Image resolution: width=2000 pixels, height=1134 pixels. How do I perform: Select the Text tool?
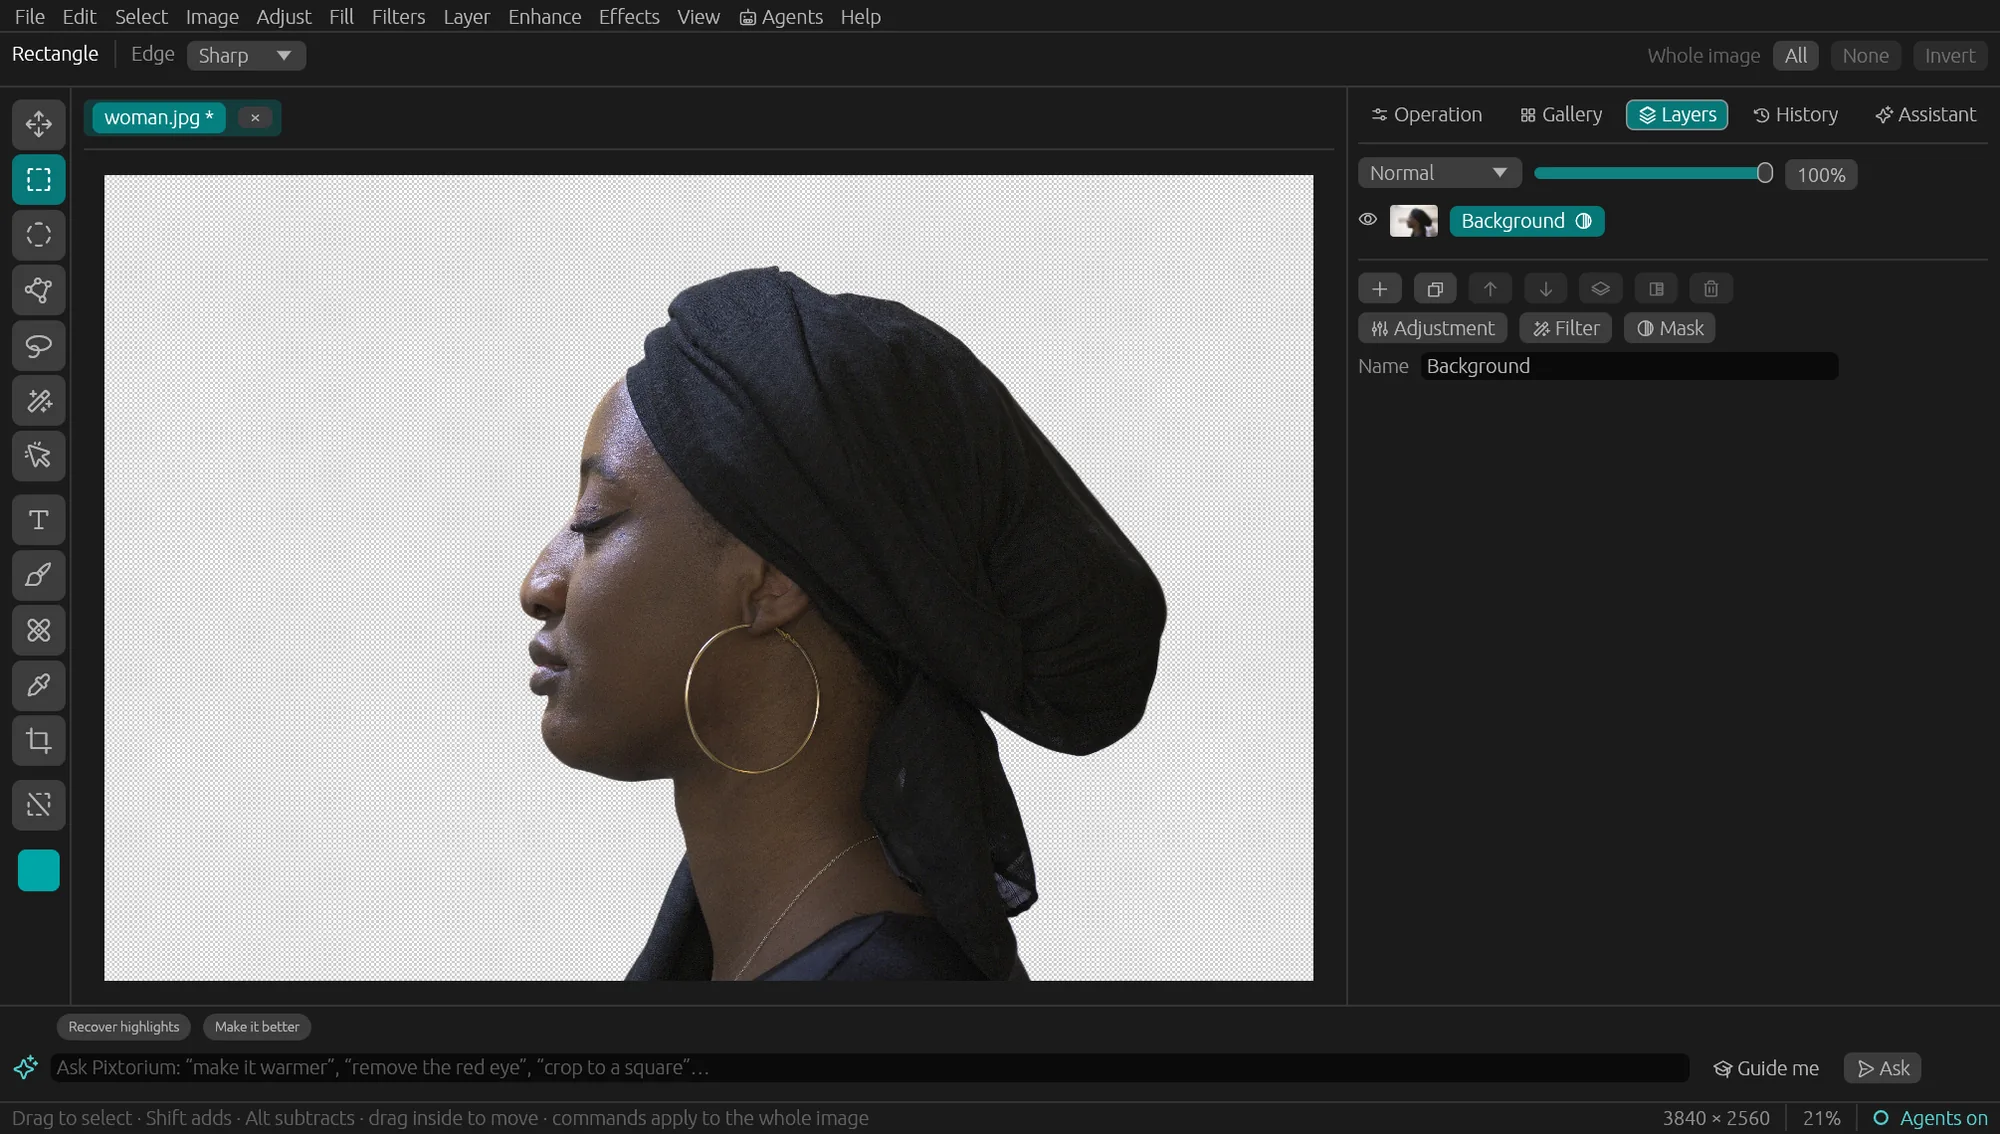point(39,520)
